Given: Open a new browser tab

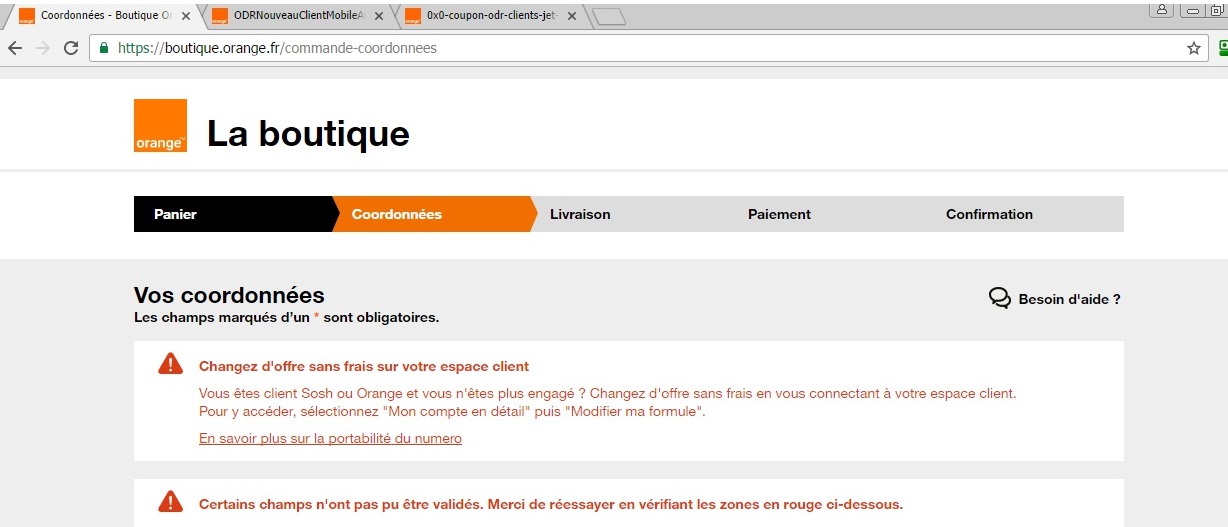Looking at the screenshot, I should [x=609, y=16].
